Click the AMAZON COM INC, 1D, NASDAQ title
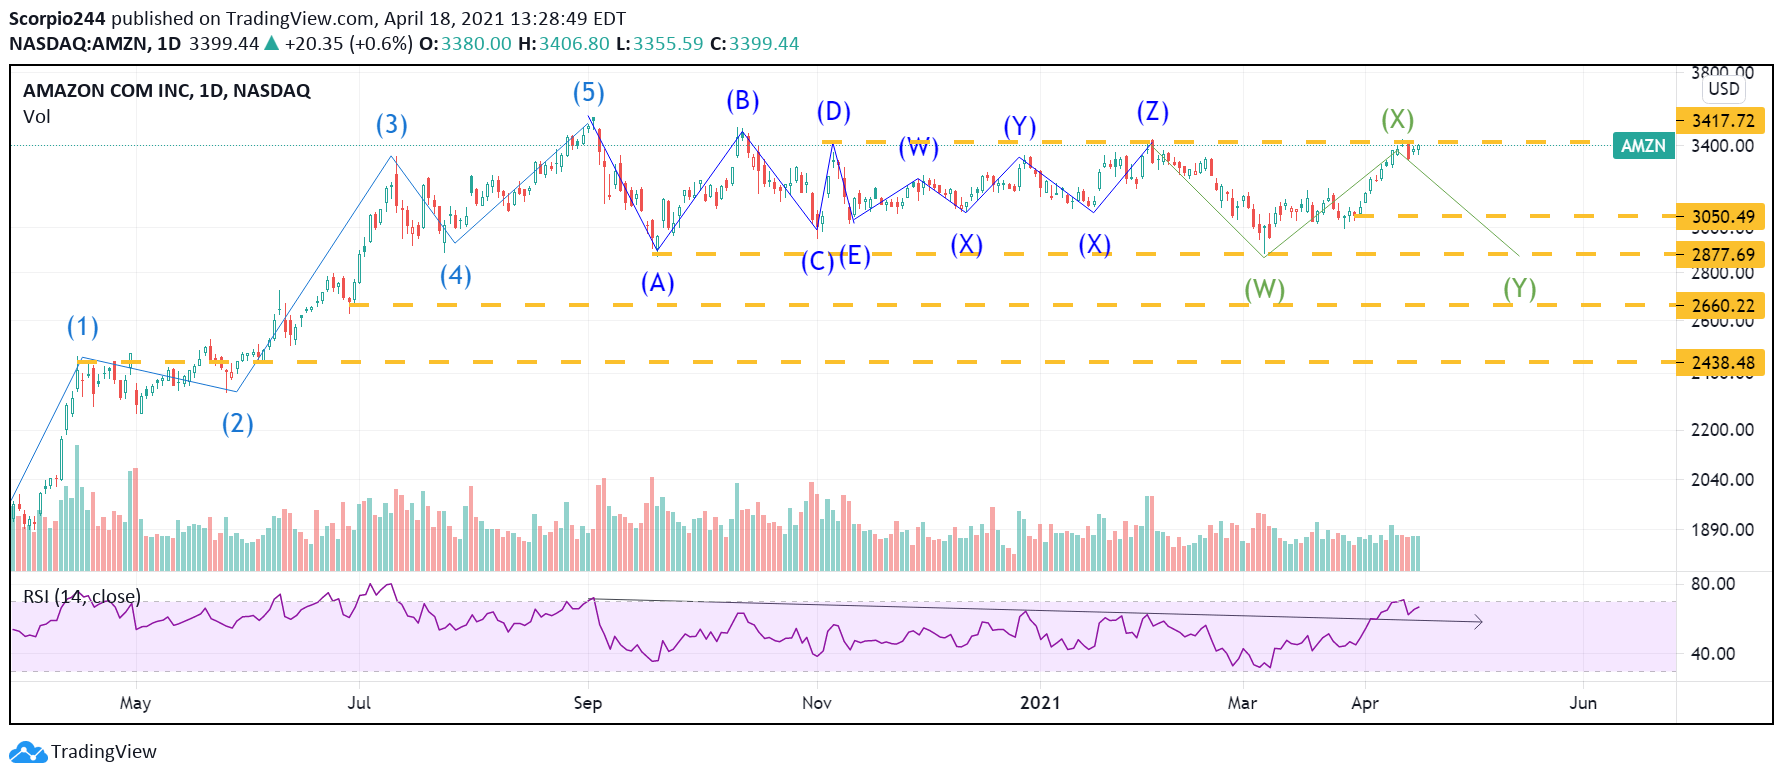1783x779 pixels. (x=167, y=91)
